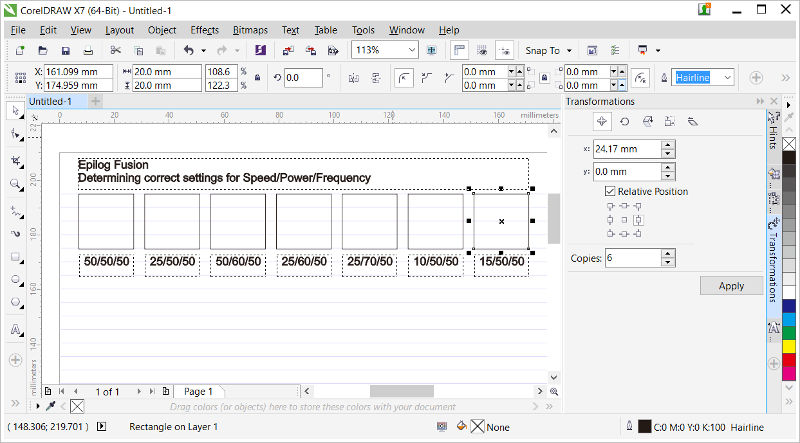Open the Scale and mirror transformation icon
800x443 pixels.
[647, 121]
